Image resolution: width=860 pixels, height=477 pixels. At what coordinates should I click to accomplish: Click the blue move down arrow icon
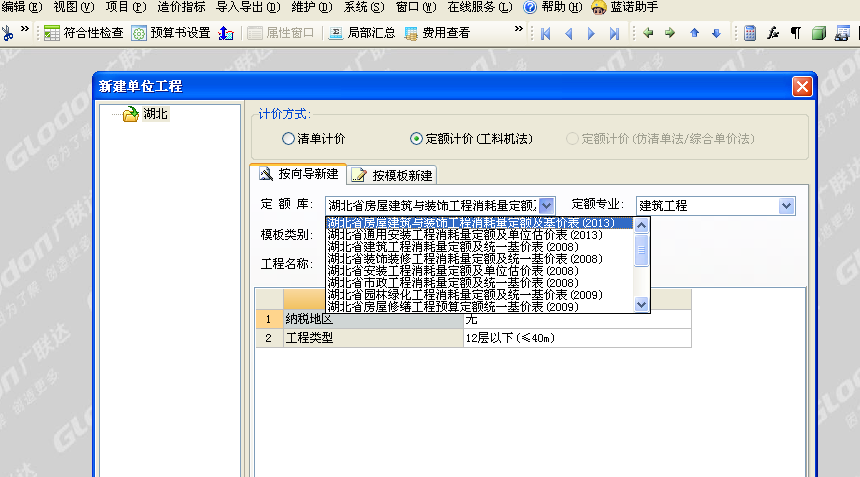coord(716,33)
